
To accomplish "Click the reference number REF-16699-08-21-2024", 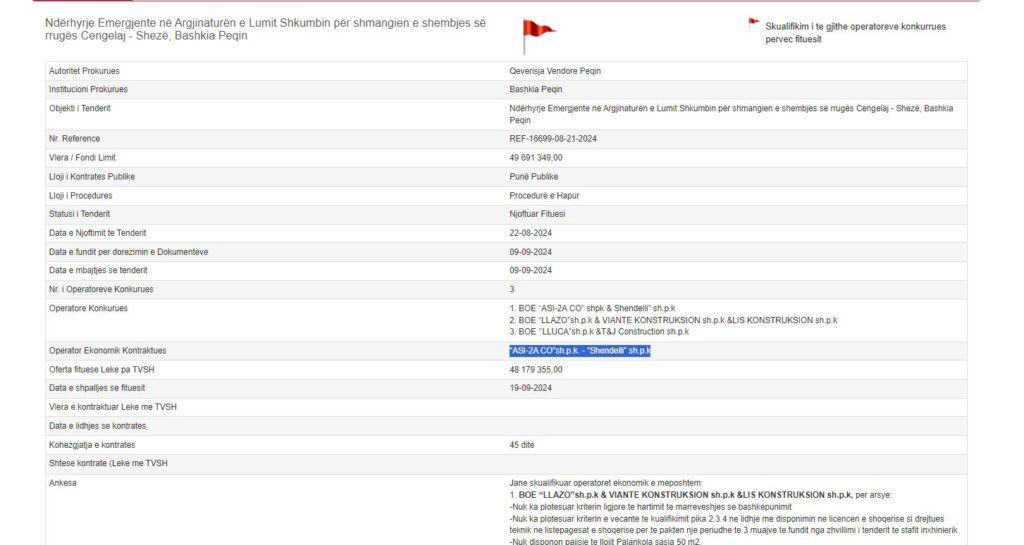I will 555,139.
